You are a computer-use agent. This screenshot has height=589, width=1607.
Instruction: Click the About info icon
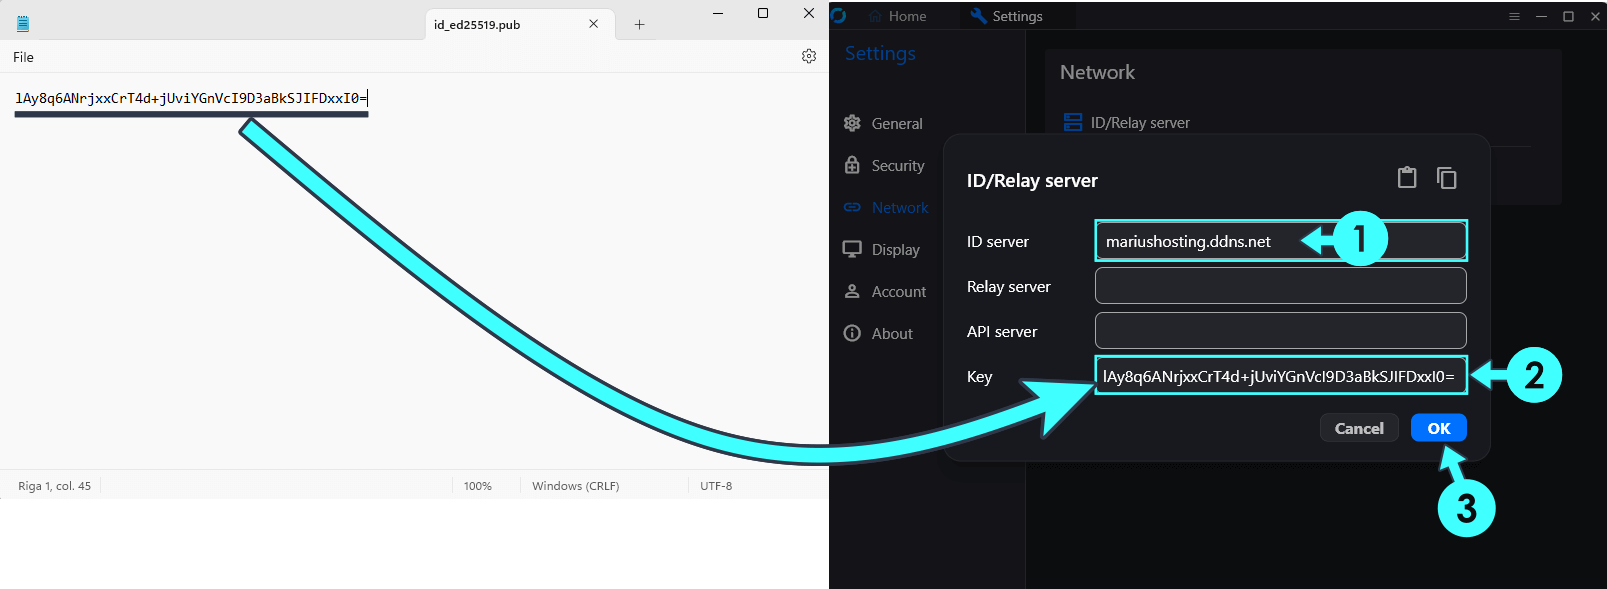pyautogui.click(x=852, y=333)
